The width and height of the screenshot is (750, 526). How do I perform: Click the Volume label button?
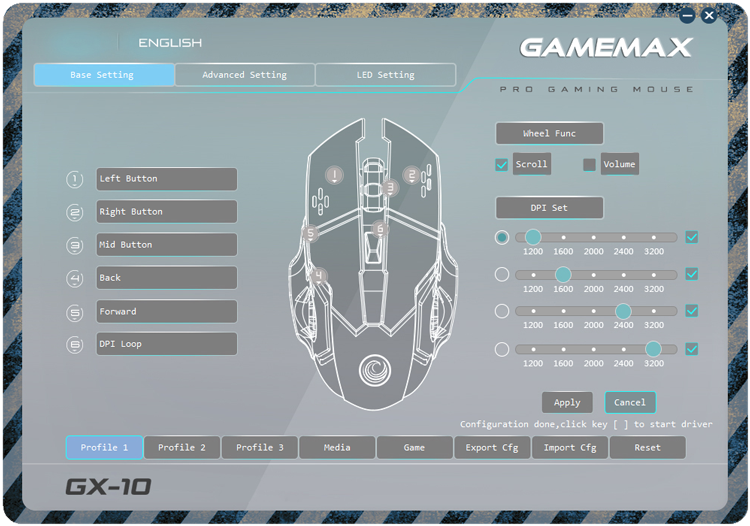tap(619, 164)
